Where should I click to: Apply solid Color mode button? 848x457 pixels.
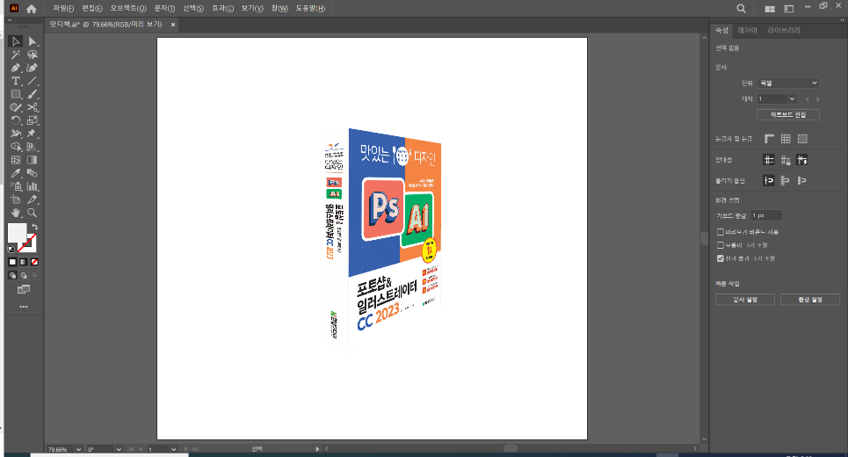tap(12, 262)
